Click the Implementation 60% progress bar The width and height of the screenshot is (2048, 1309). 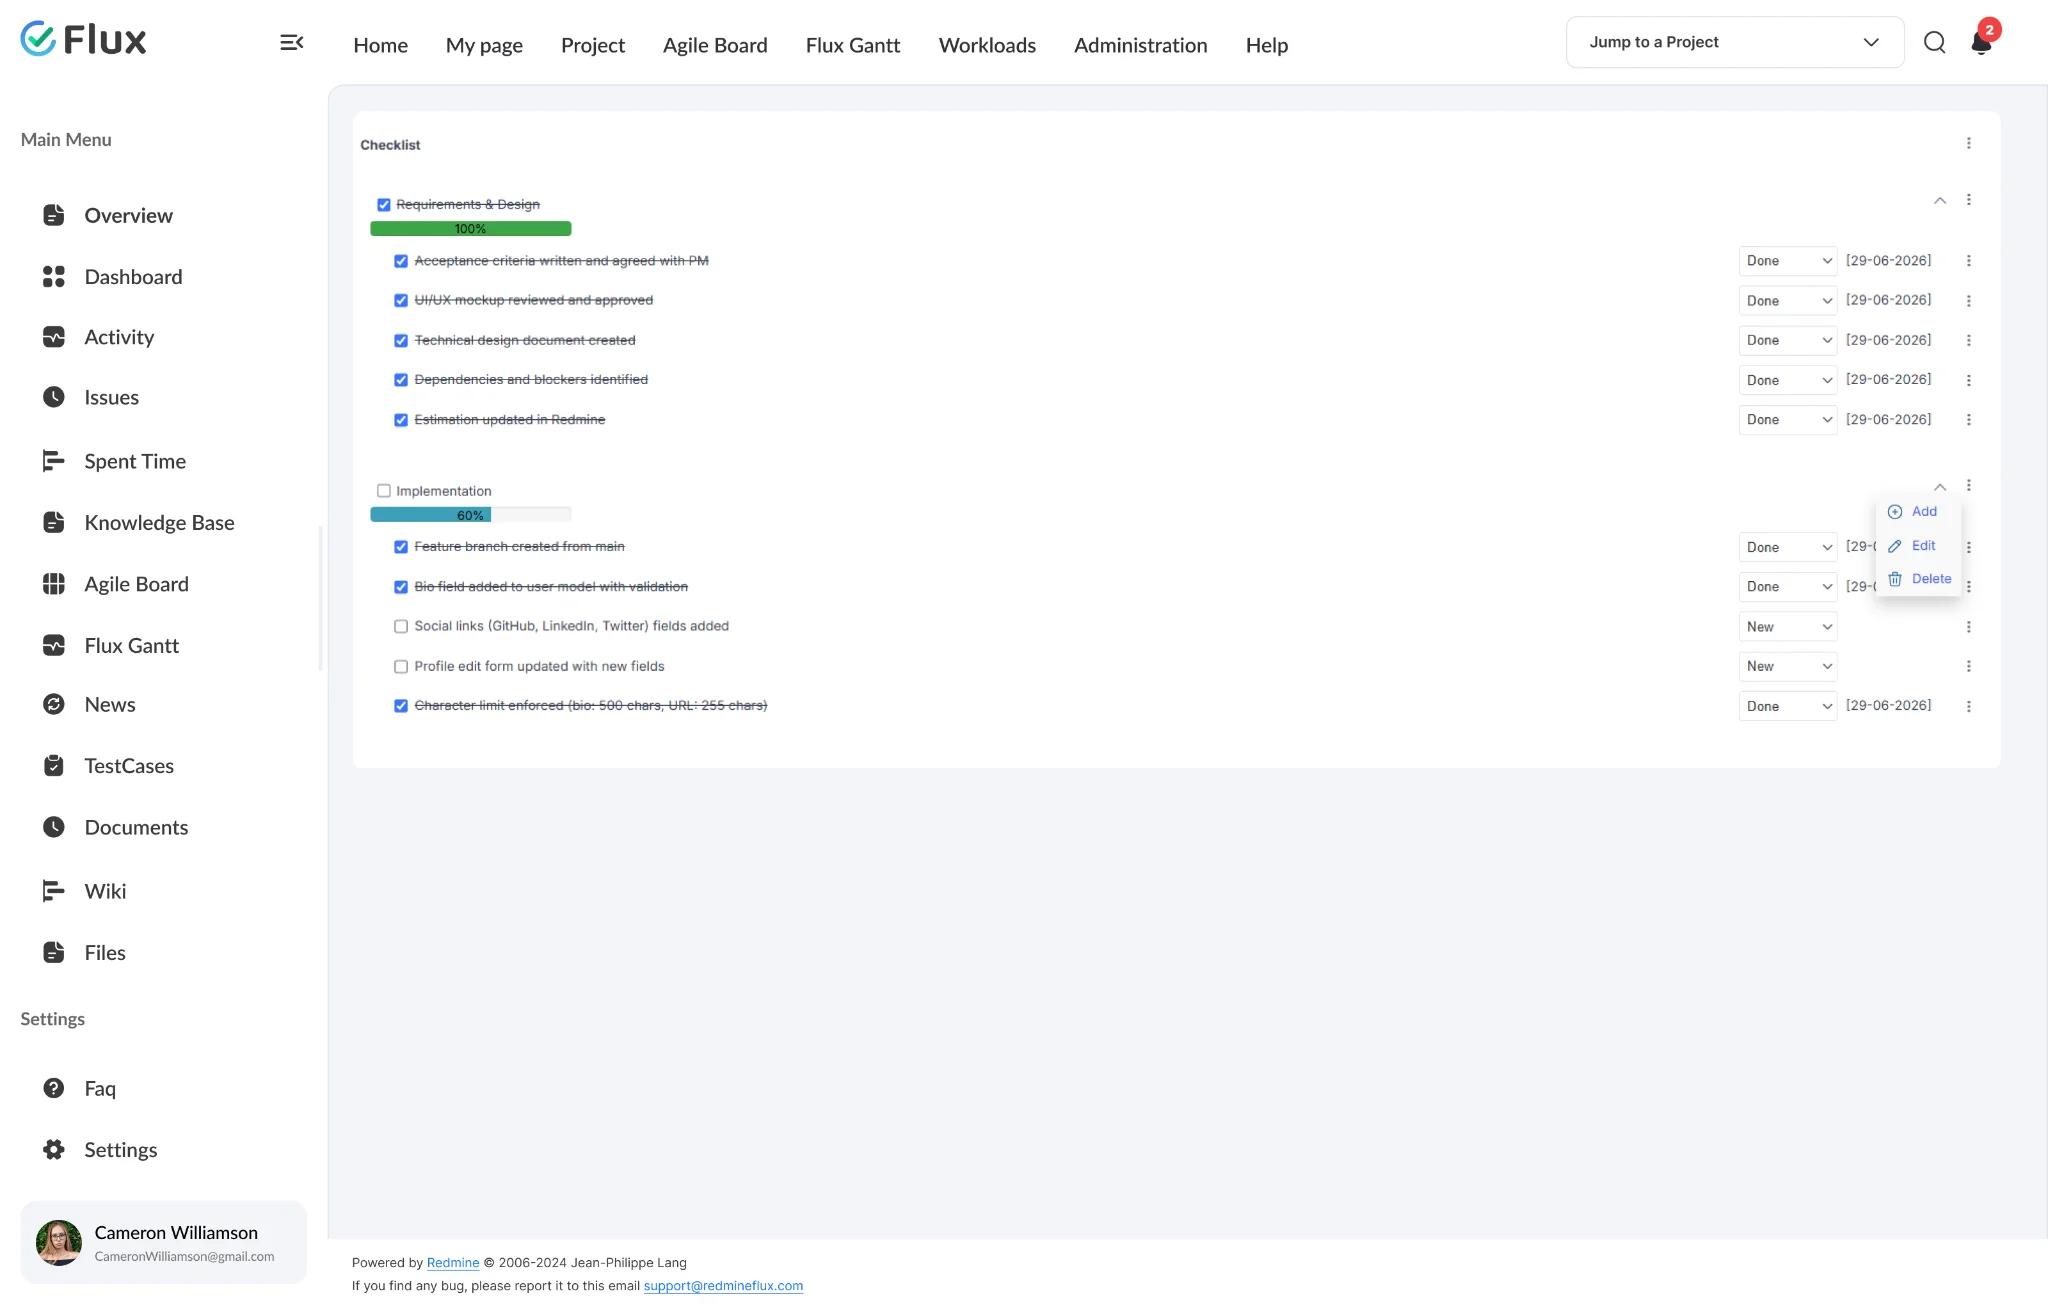(470, 515)
